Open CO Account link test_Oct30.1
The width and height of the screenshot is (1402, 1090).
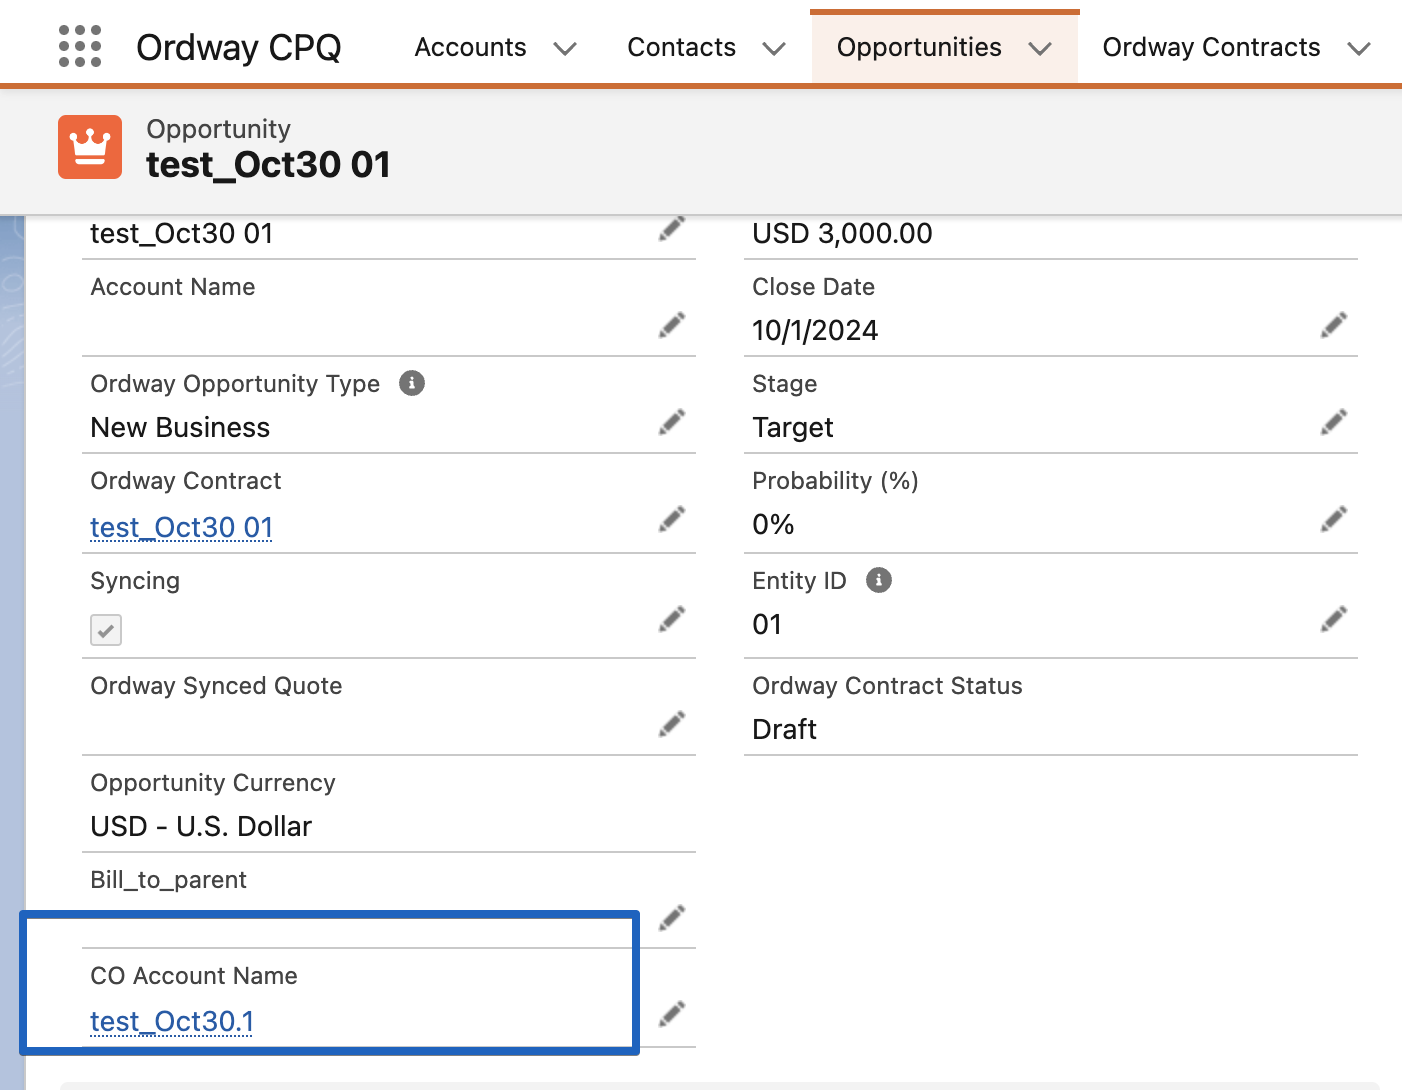pos(172,1021)
